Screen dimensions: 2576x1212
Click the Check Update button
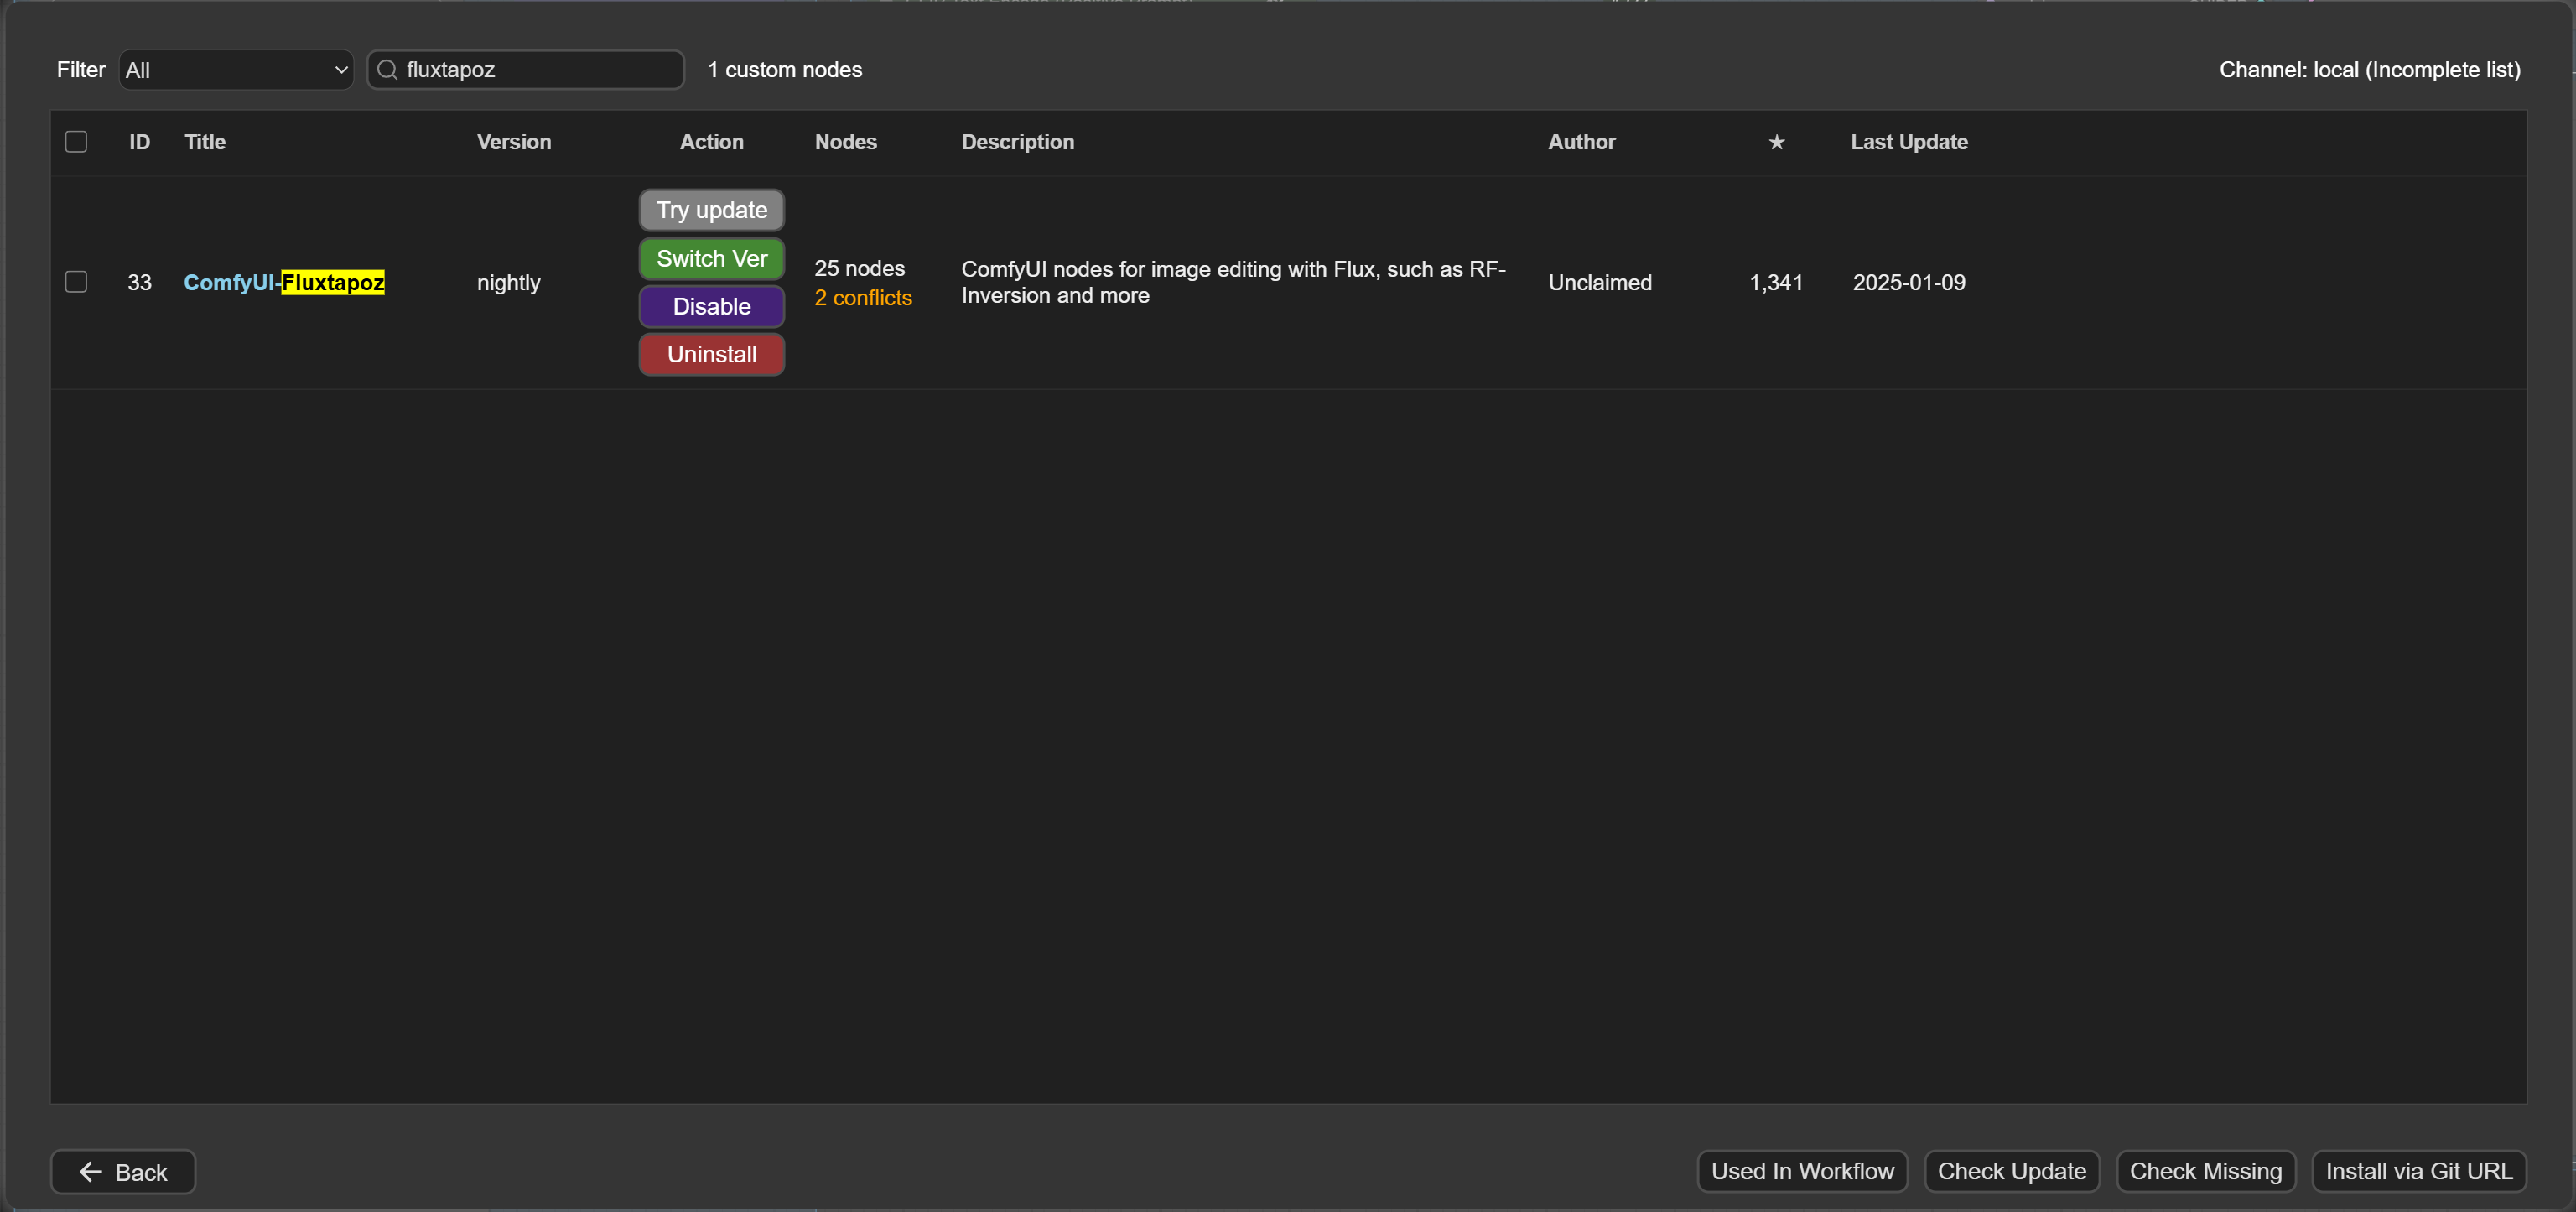(x=2011, y=1172)
